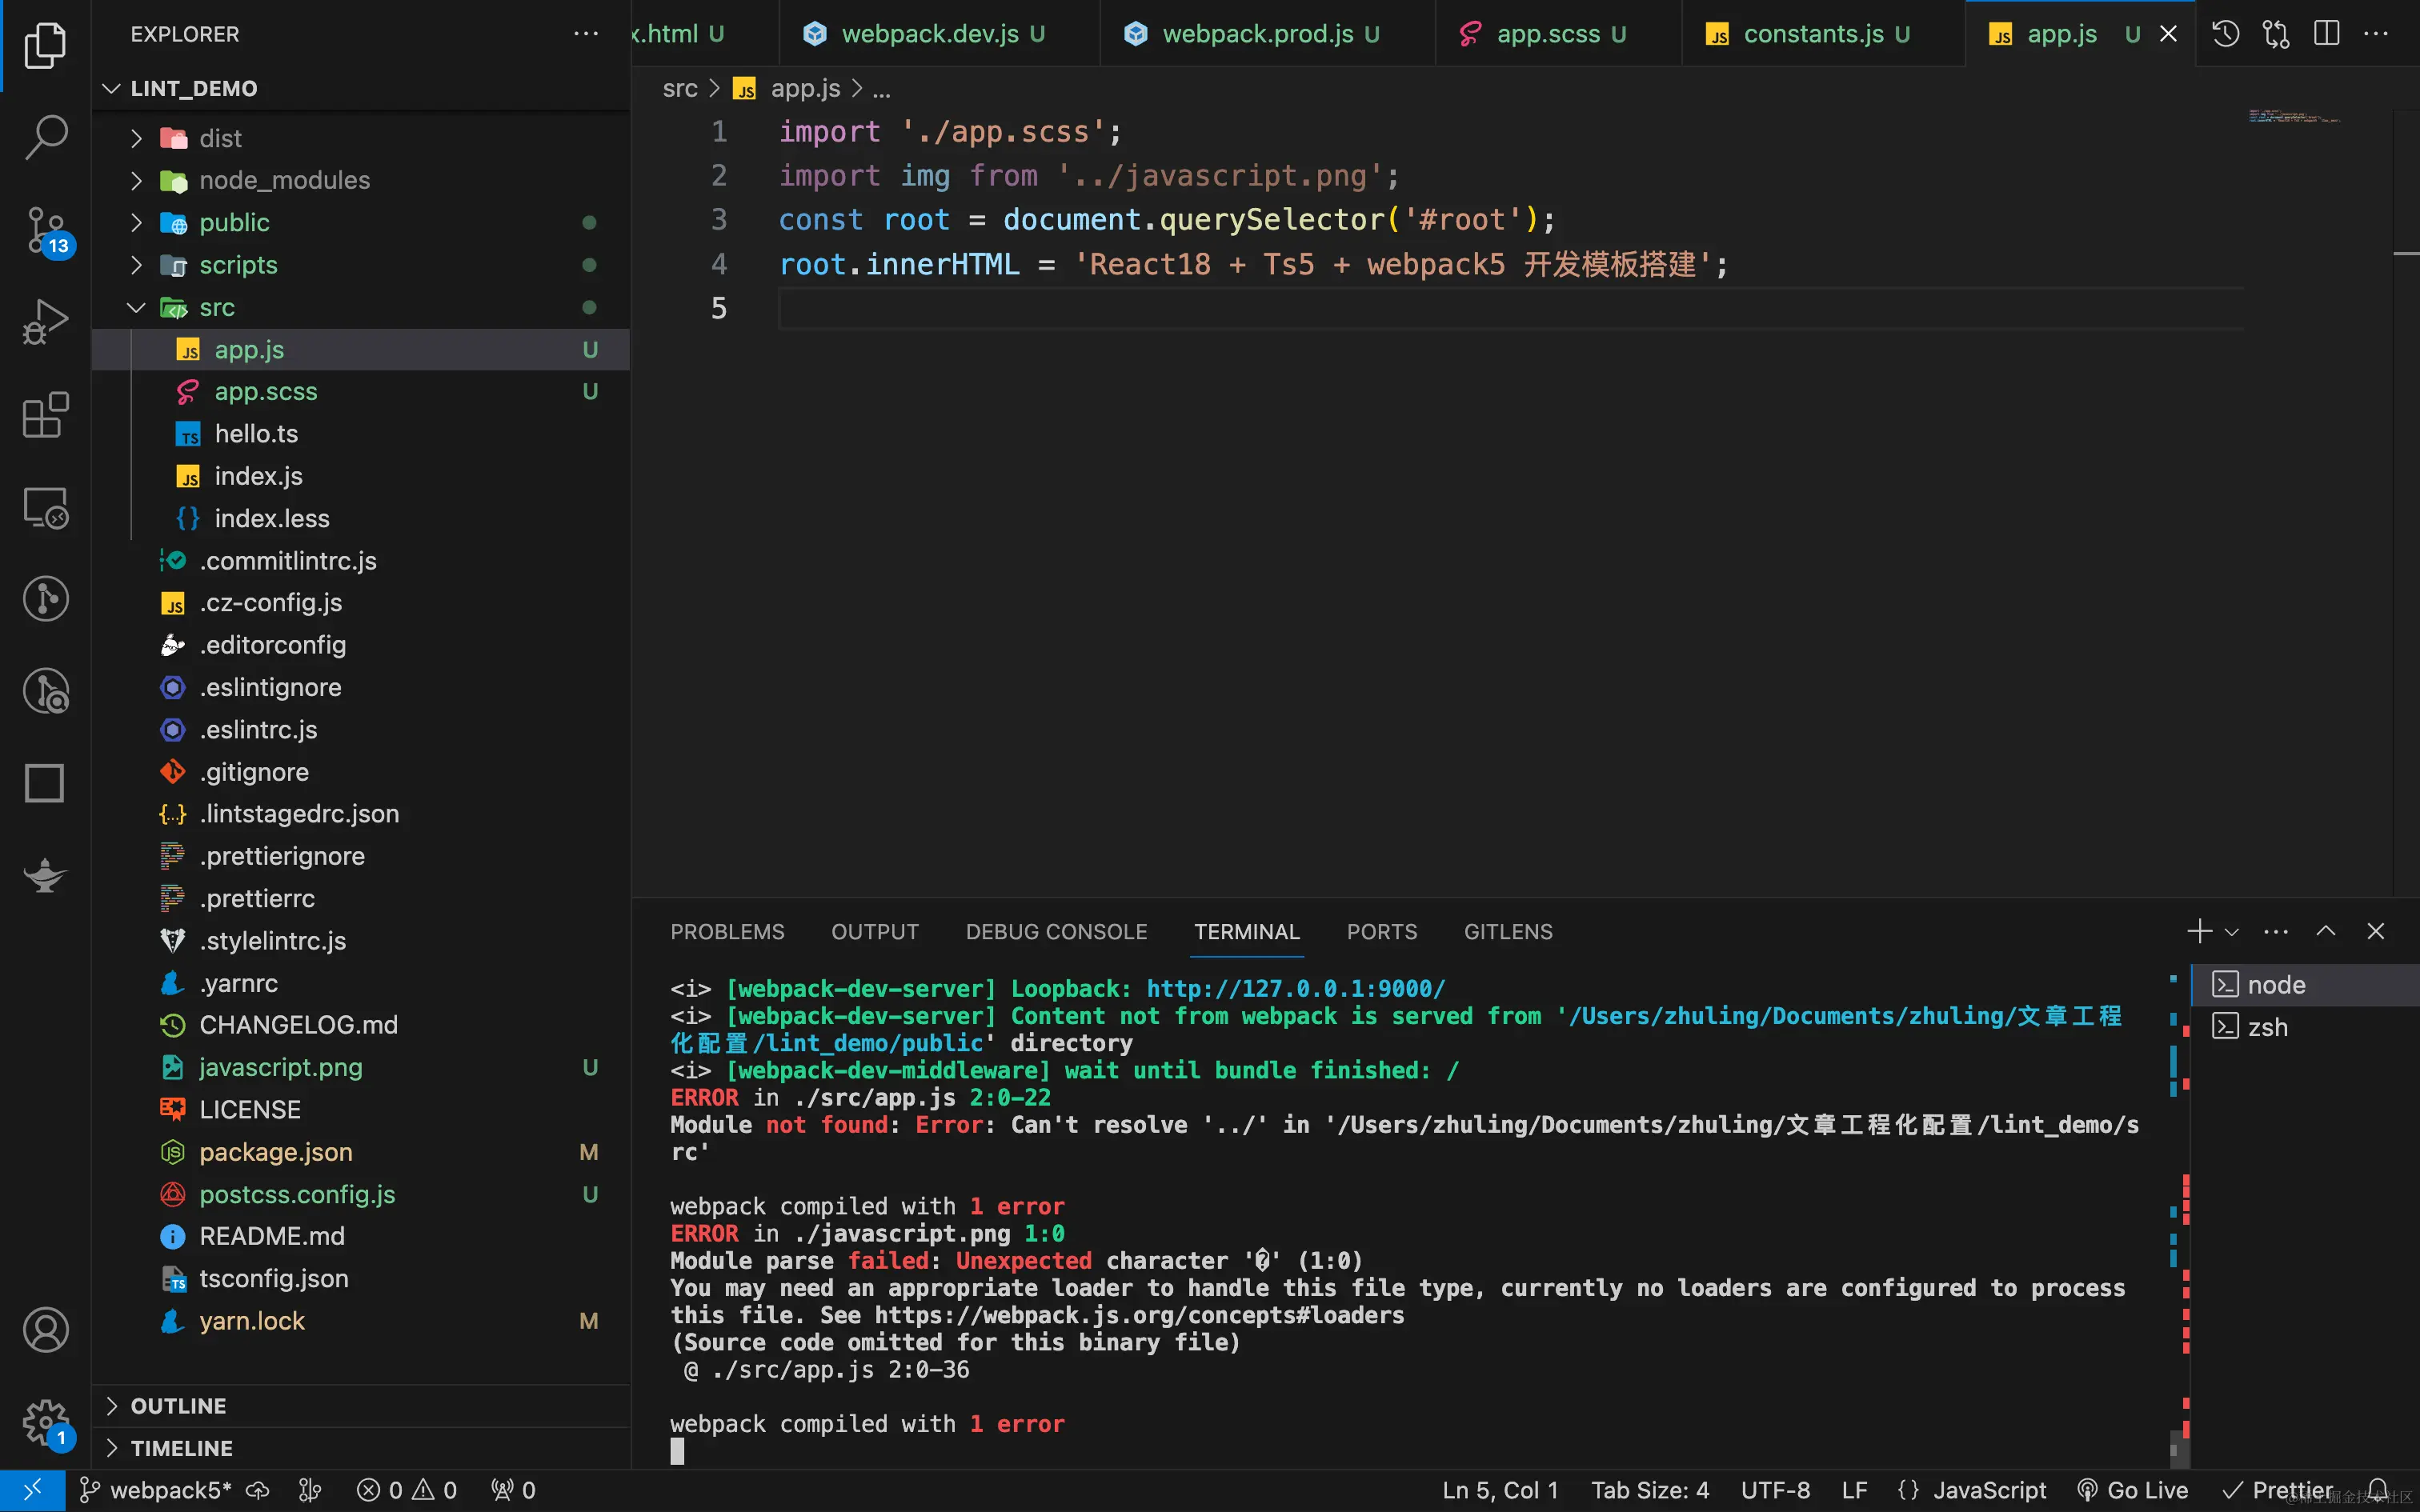Image resolution: width=2420 pixels, height=1512 pixels.
Task: Switch to webpack.dev.js tab
Action: (x=939, y=34)
